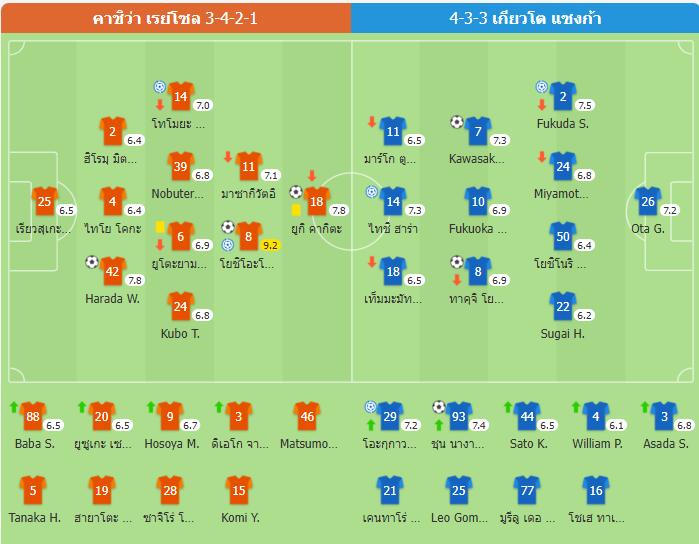This screenshot has height=544, width=699.
Task: Select orange team 3-4-2-1 header tab
Action: (x=176, y=18)
